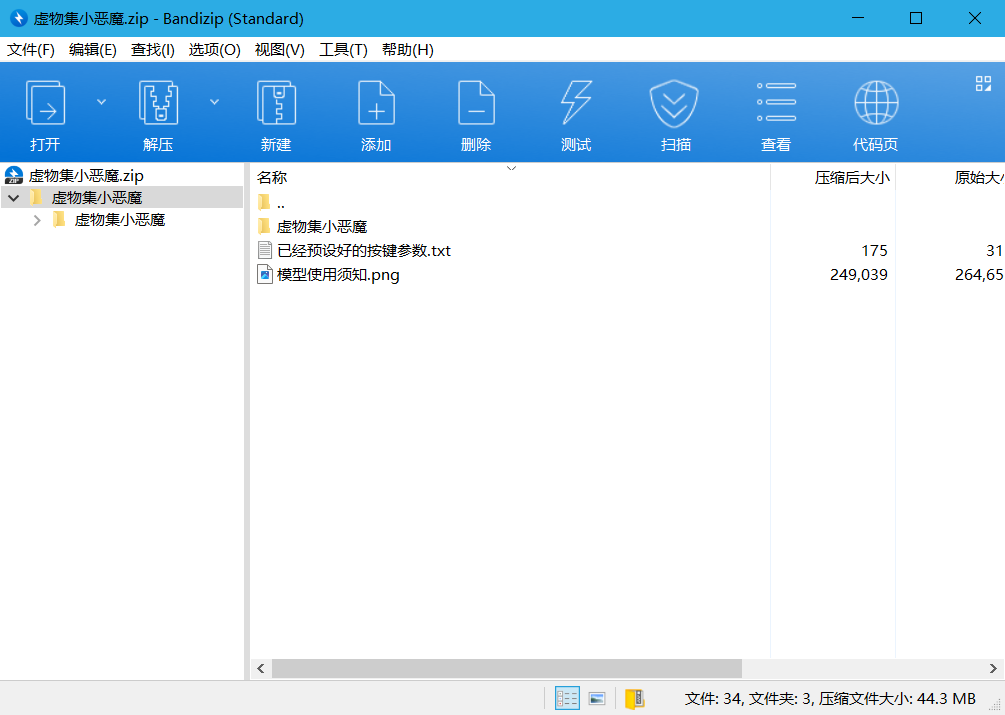Viewport: 1005px width, 715px height.
Task: Open the 文件(F) menu
Action: click(31, 50)
